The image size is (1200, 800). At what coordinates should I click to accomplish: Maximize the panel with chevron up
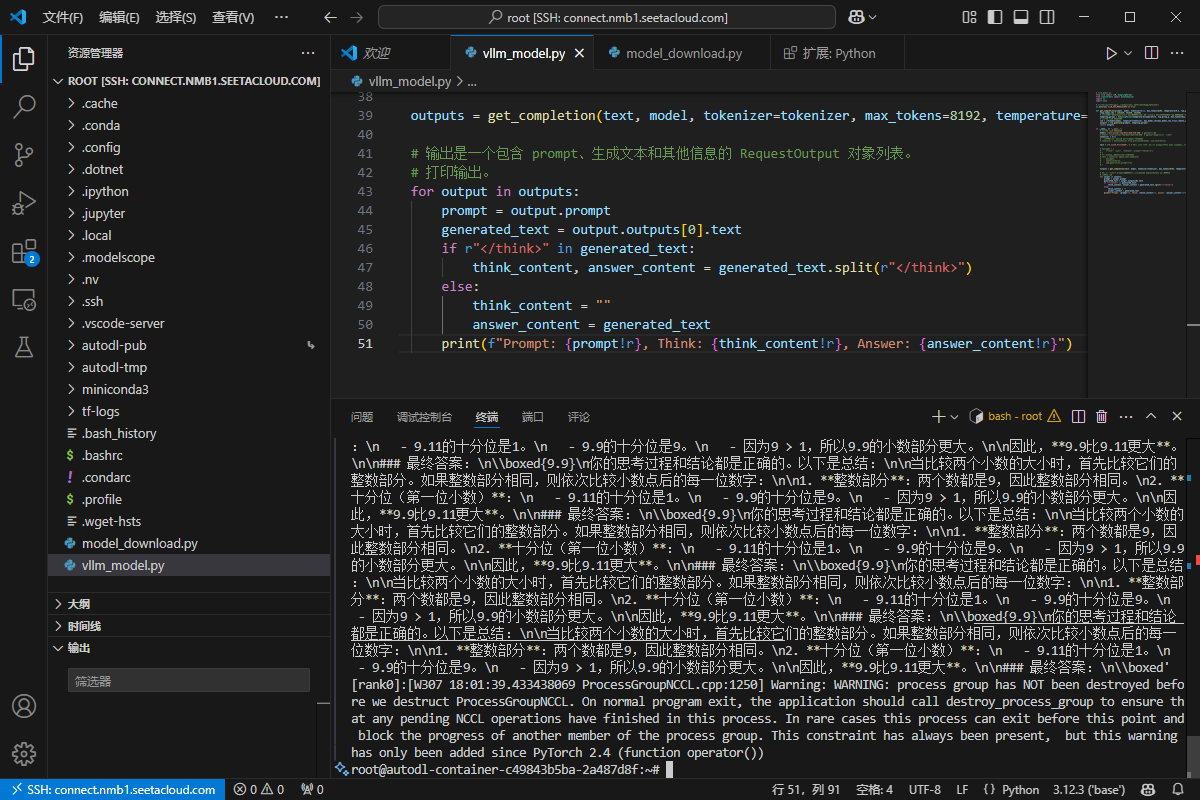(1151, 416)
